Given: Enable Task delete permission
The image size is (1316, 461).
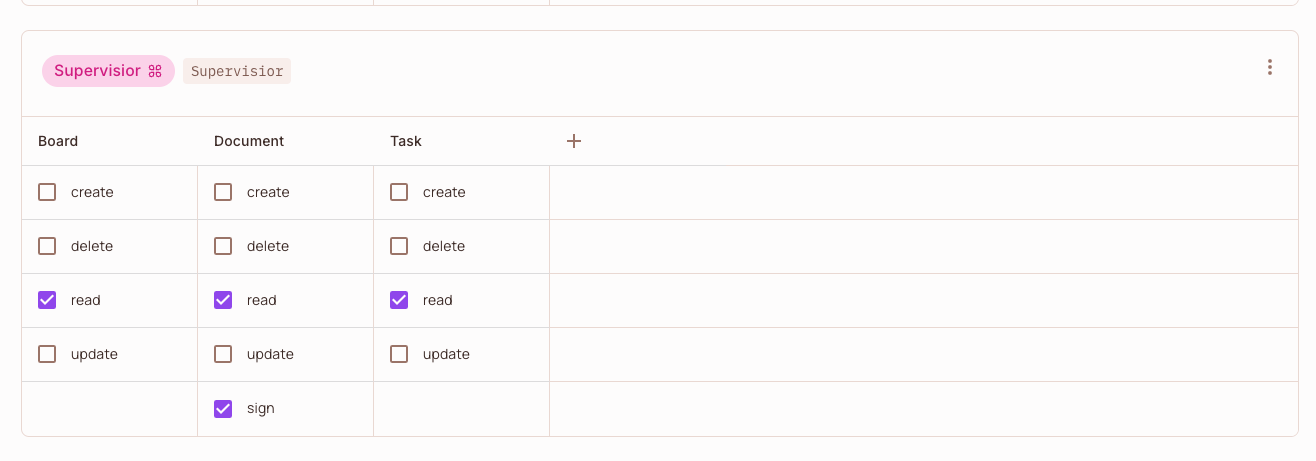Looking at the screenshot, I should 399,246.
